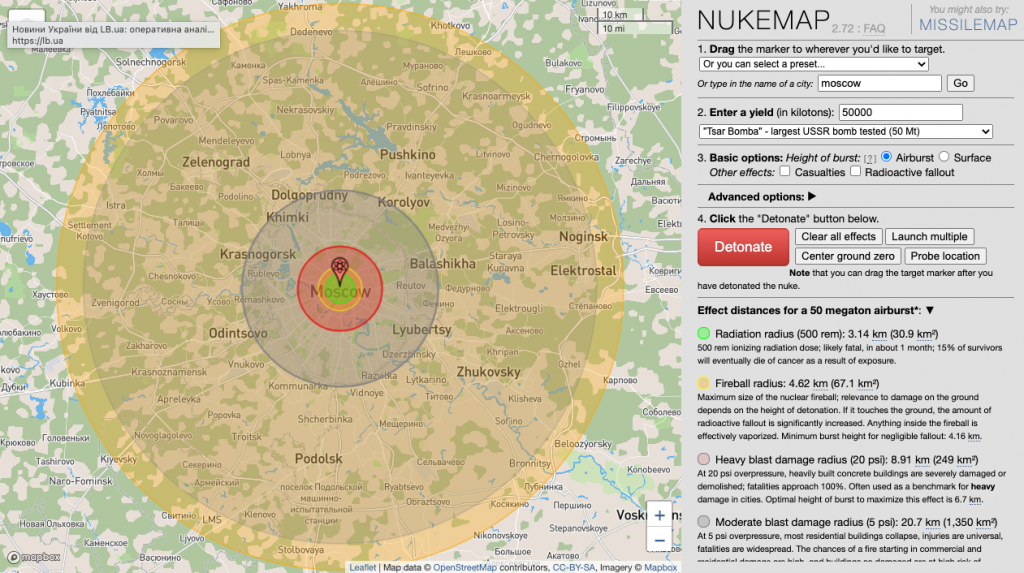Click the Lyubertsy label on the map
Viewport: 1024px width, 573px height.
coord(421,330)
